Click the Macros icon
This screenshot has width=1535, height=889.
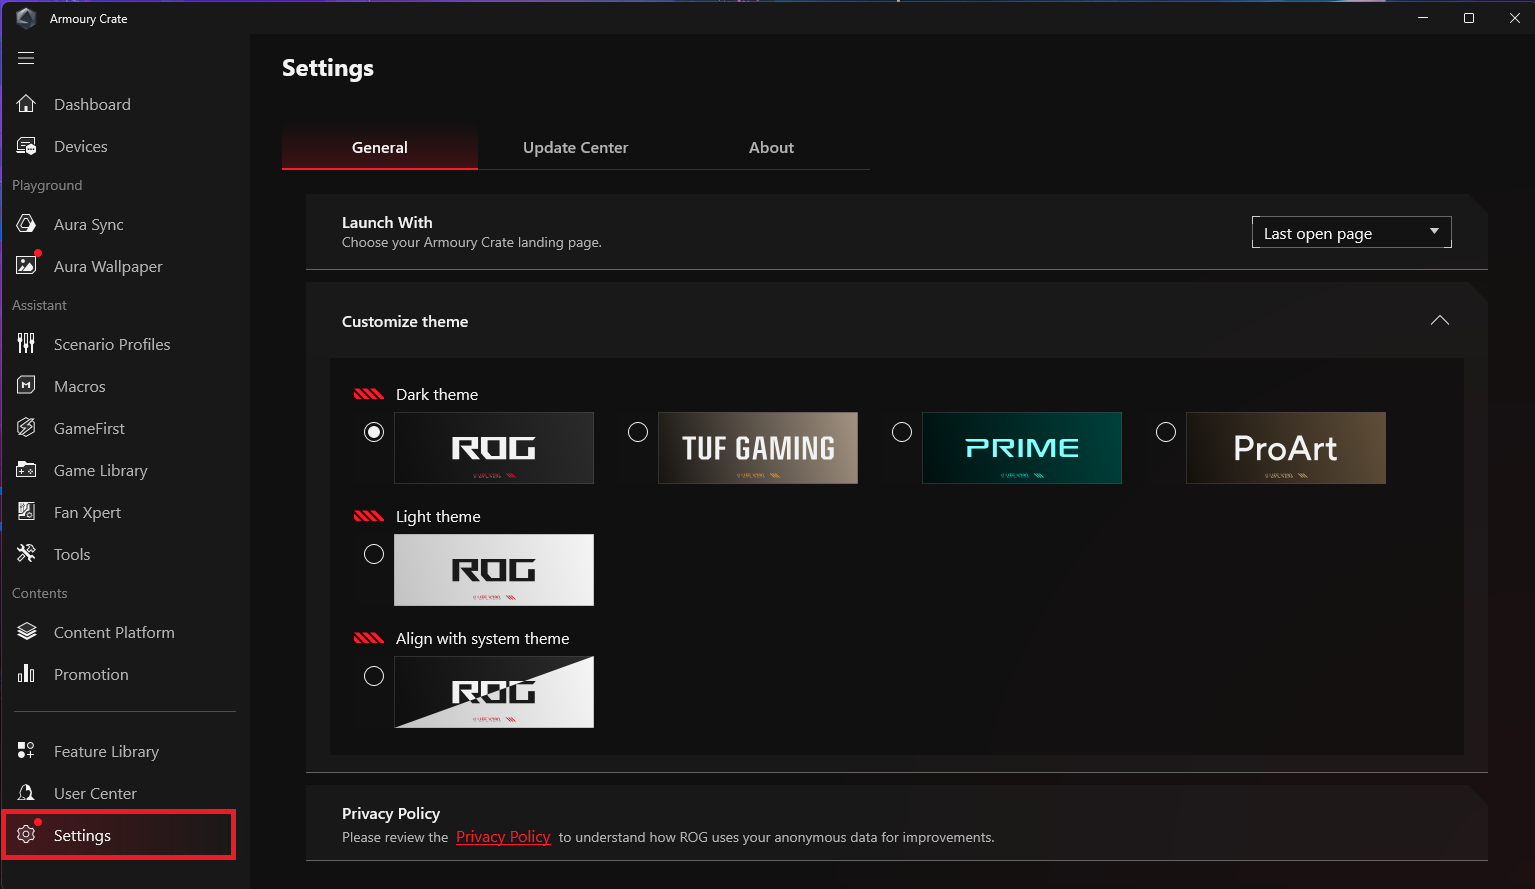pos(27,386)
